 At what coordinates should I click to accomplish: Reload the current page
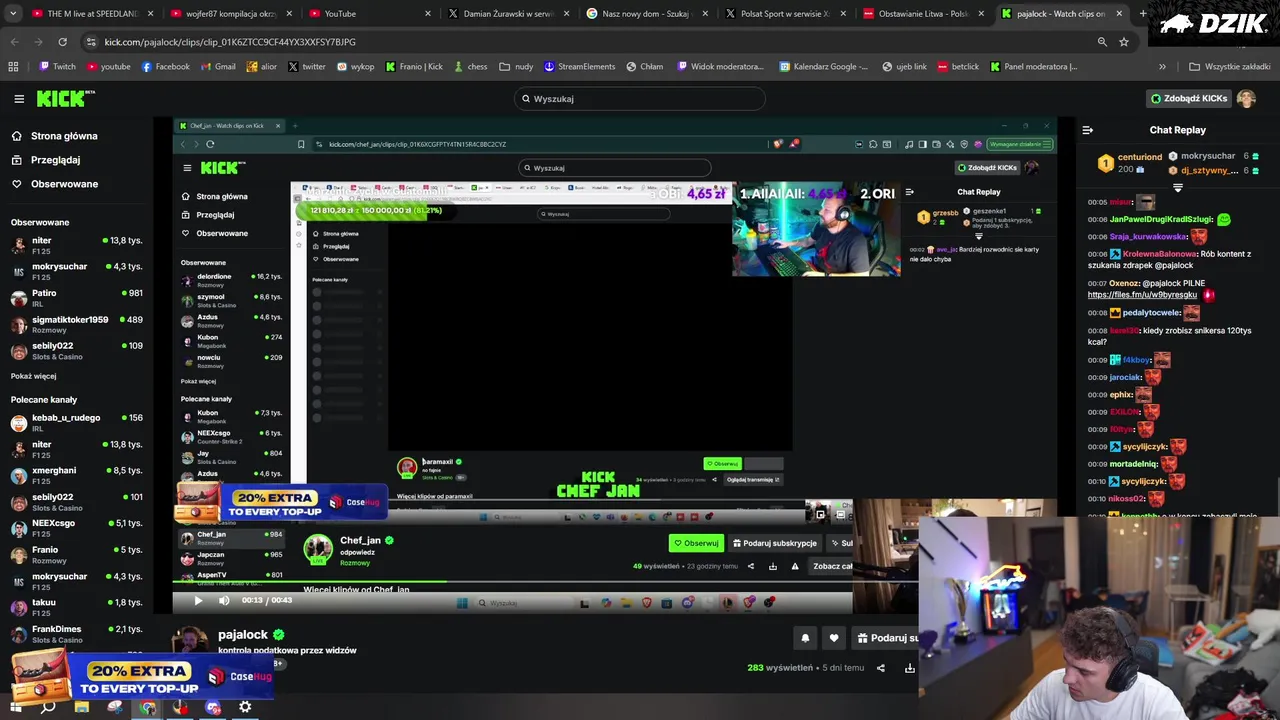62,42
